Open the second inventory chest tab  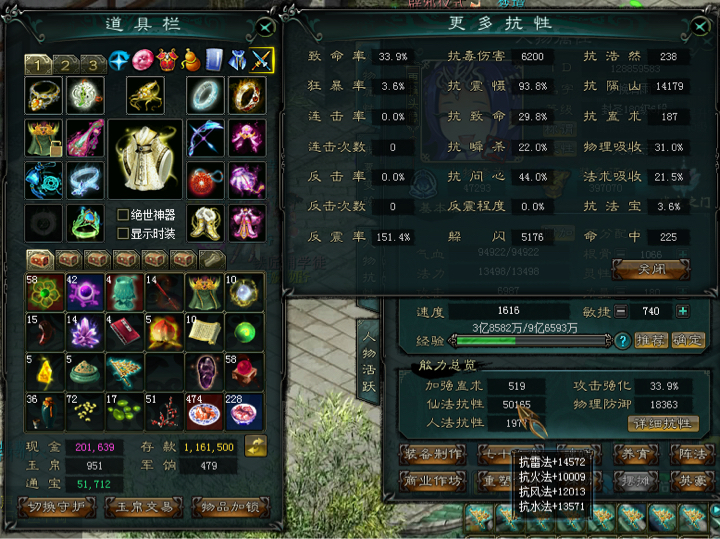(69, 259)
